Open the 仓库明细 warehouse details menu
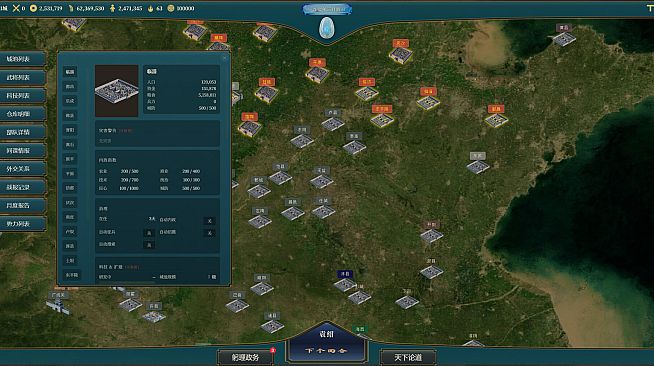Screen dimensions: 654x366 coord(23,114)
